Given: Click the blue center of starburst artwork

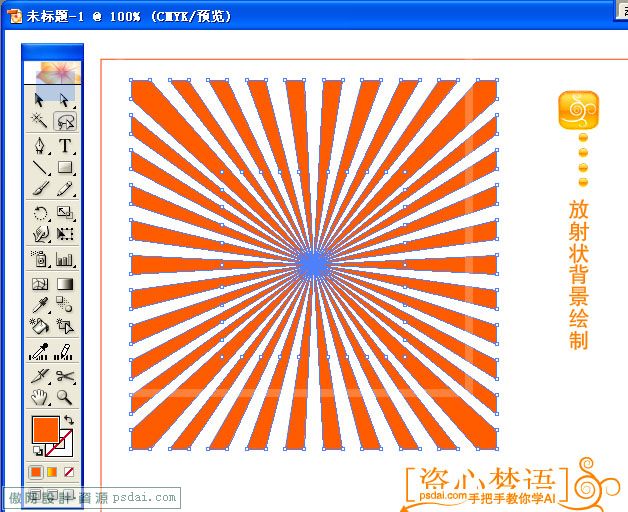Looking at the screenshot, I should point(313,263).
